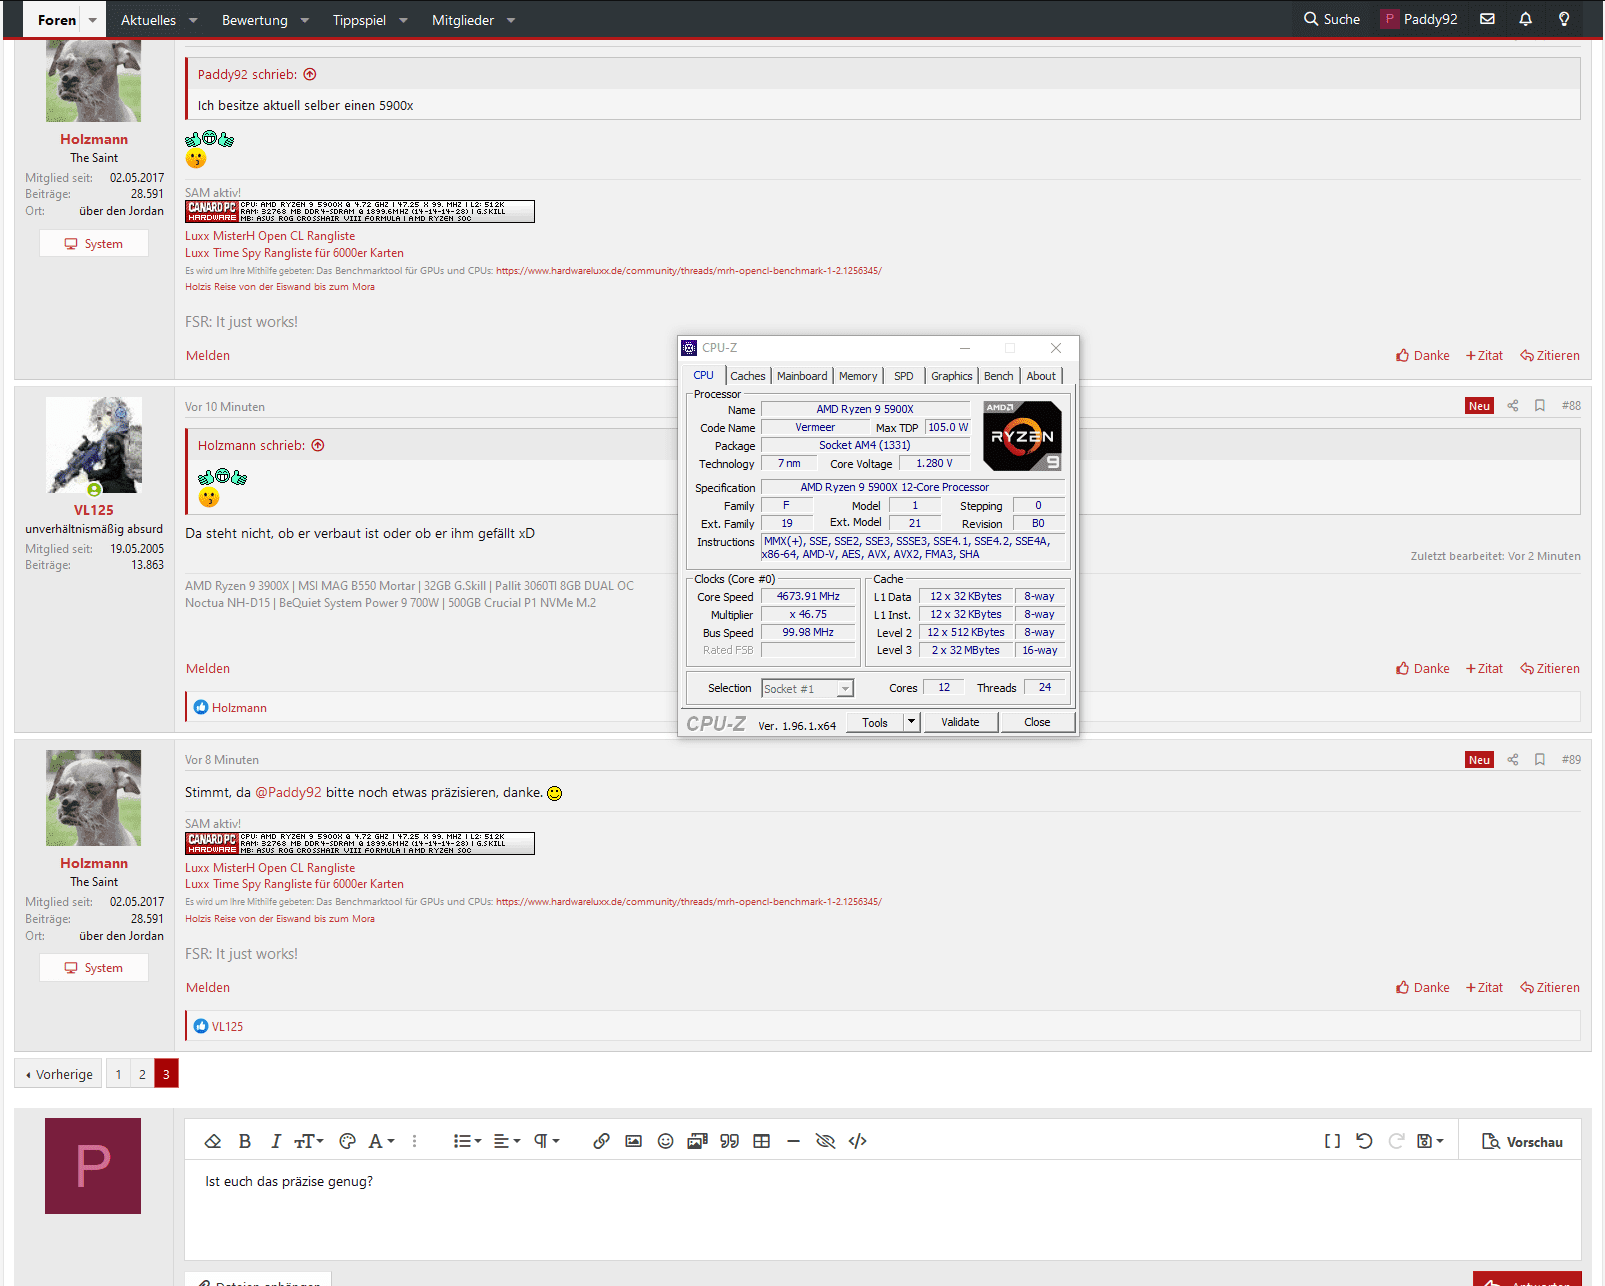
Task: Open the Socket #1 selection dropdown in CPU-Z
Action: (x=807, y=688)
